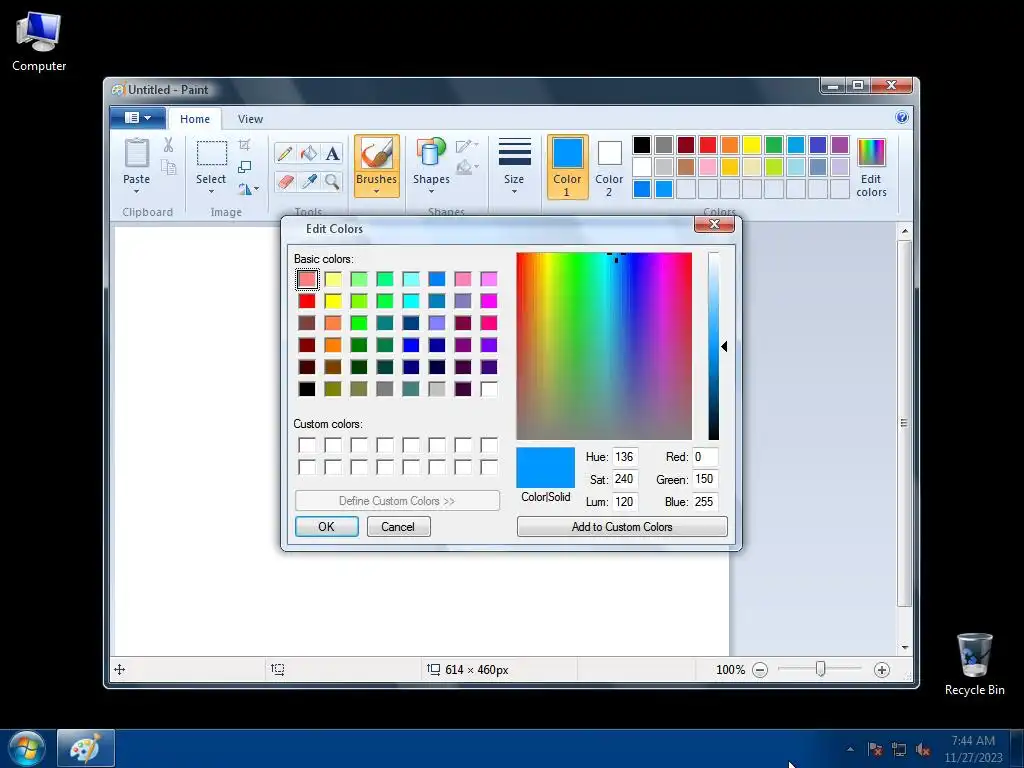Click the rectangular Select icon
The image size is (1024, 768).
coord(212,153)
